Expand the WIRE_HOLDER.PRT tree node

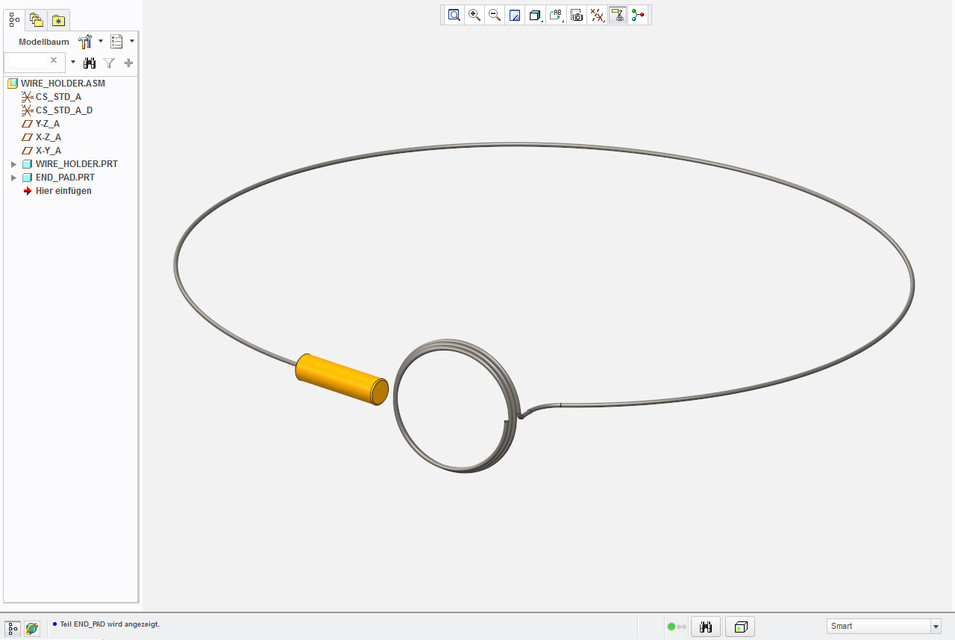pos(14,164)
